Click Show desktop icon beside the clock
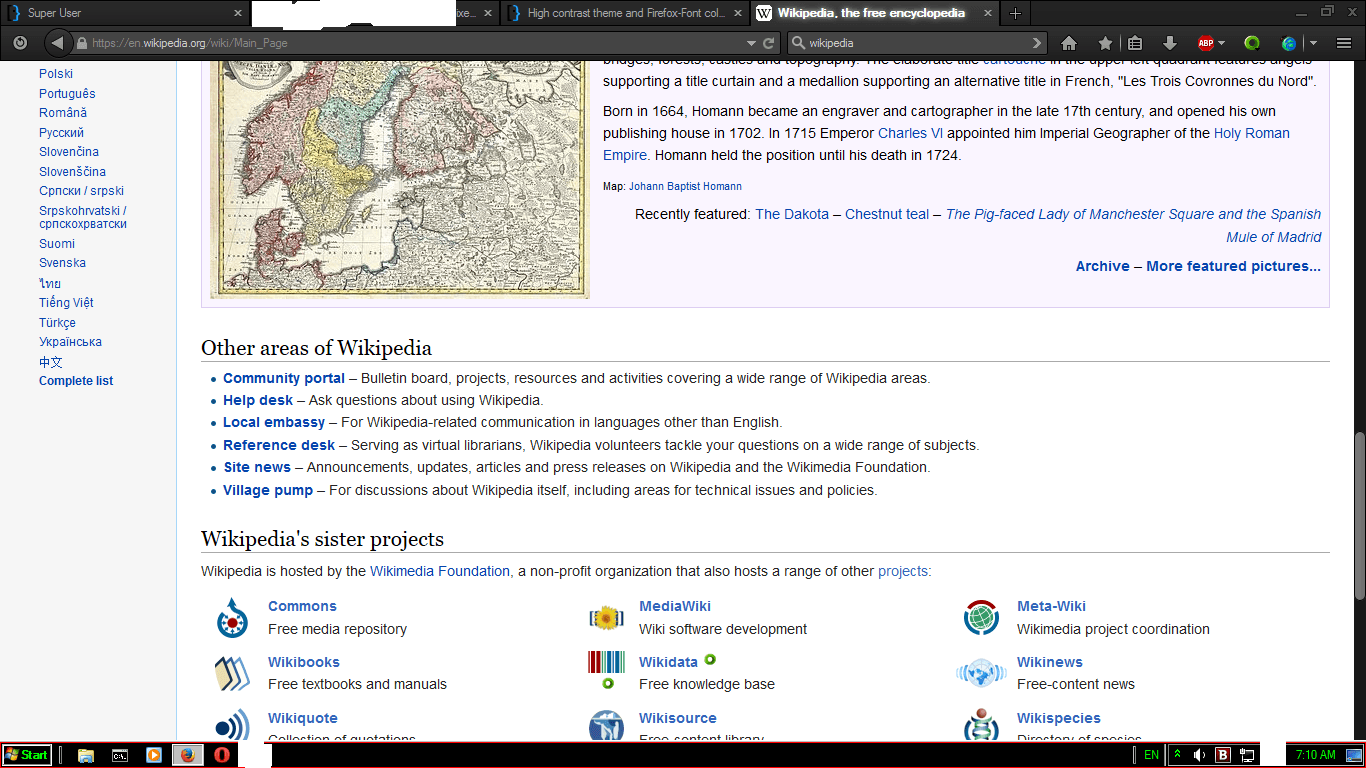Image resolution: width=1366 pixels, height=768 pixels. pos(1354,755)
